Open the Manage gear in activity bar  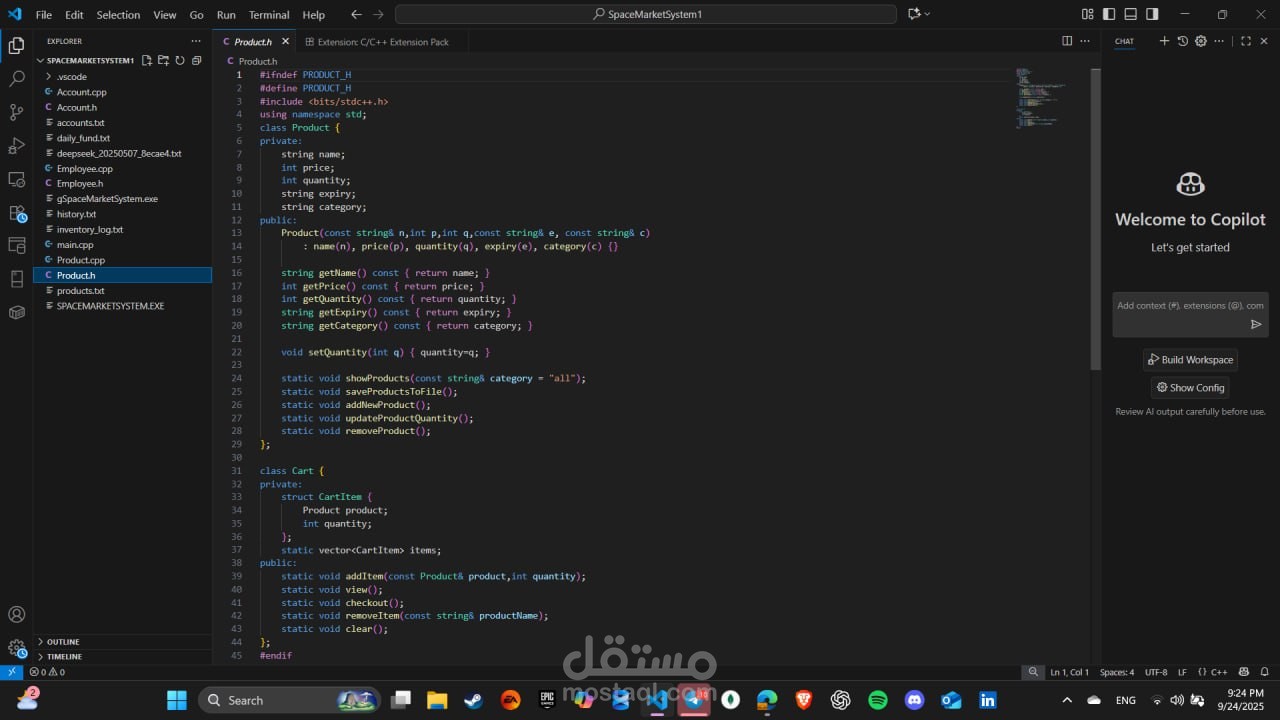coord(16,647)
